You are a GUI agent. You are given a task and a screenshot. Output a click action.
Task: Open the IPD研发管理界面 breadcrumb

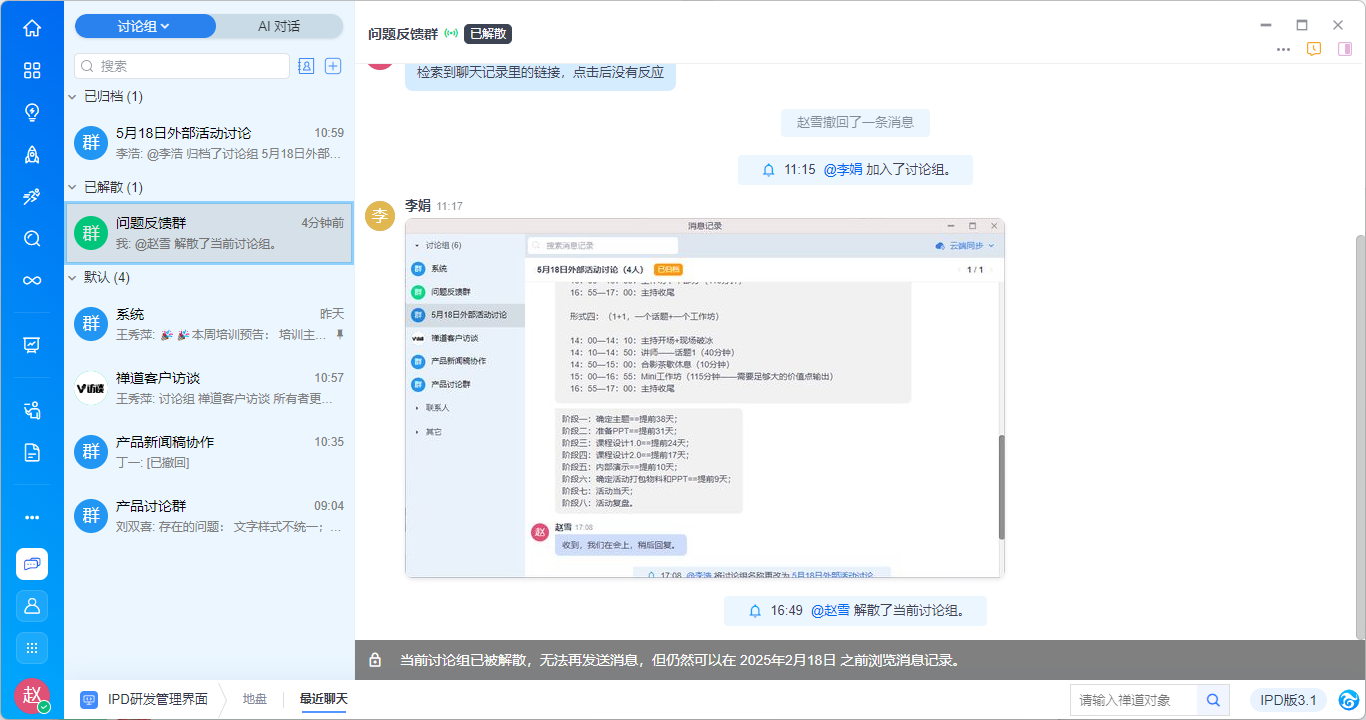(x=158, y=699)
